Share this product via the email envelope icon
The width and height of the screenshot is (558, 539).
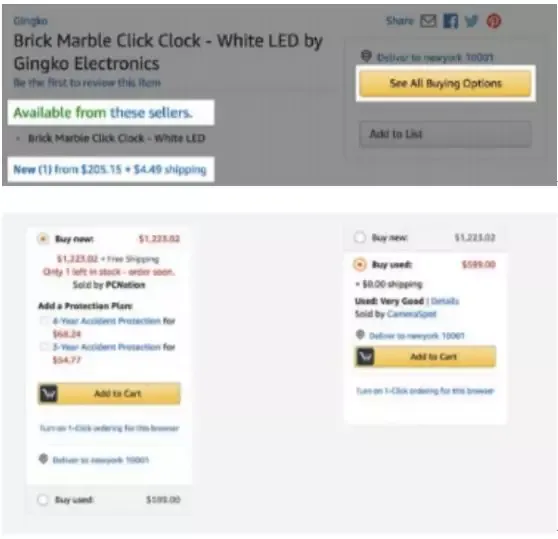(428, 21)
